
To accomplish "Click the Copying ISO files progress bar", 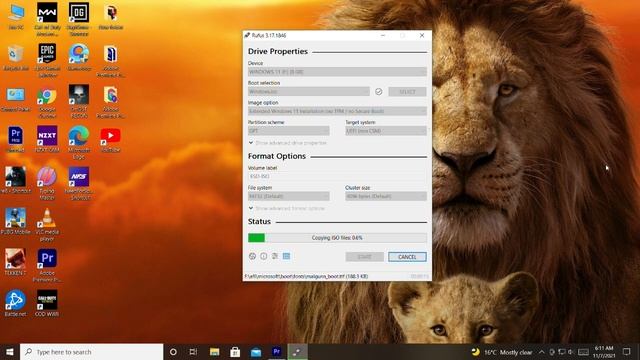I will tap(337, 238).
